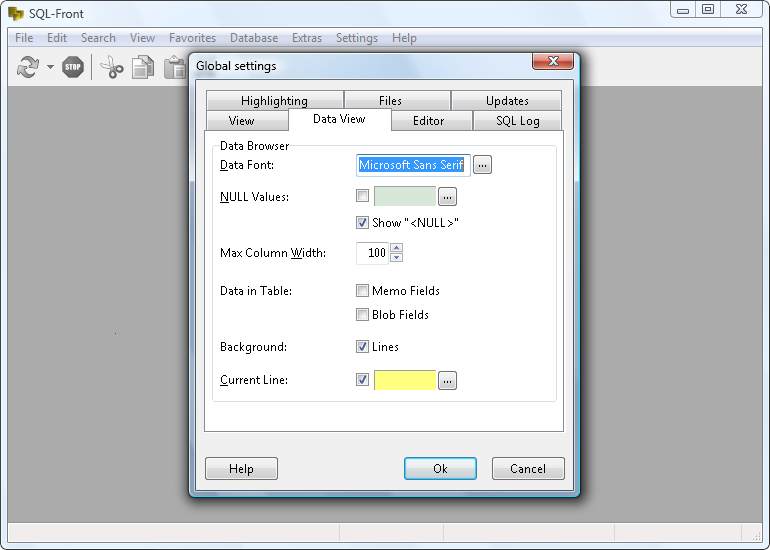Click the Data Font text field
Image resolution: width=770 pixels, height=550 pixels.
point(413,165)
